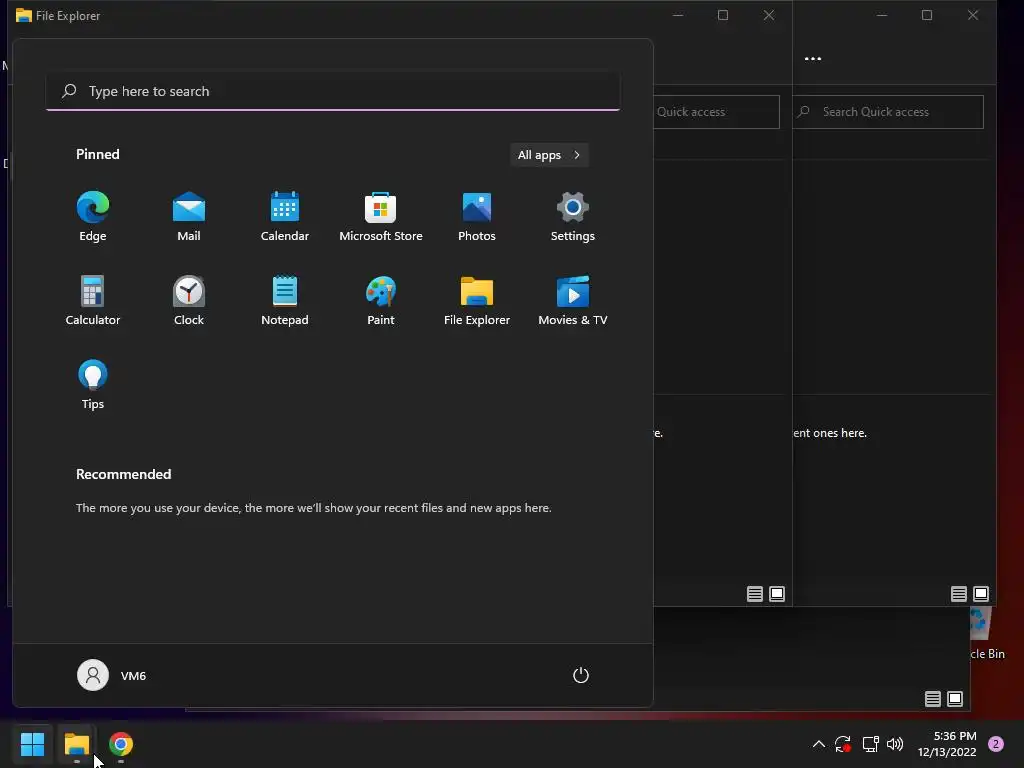1024x768 pixels.
Task: Switch to details view in rightmost File Explorer
Action: coord(959,594)
